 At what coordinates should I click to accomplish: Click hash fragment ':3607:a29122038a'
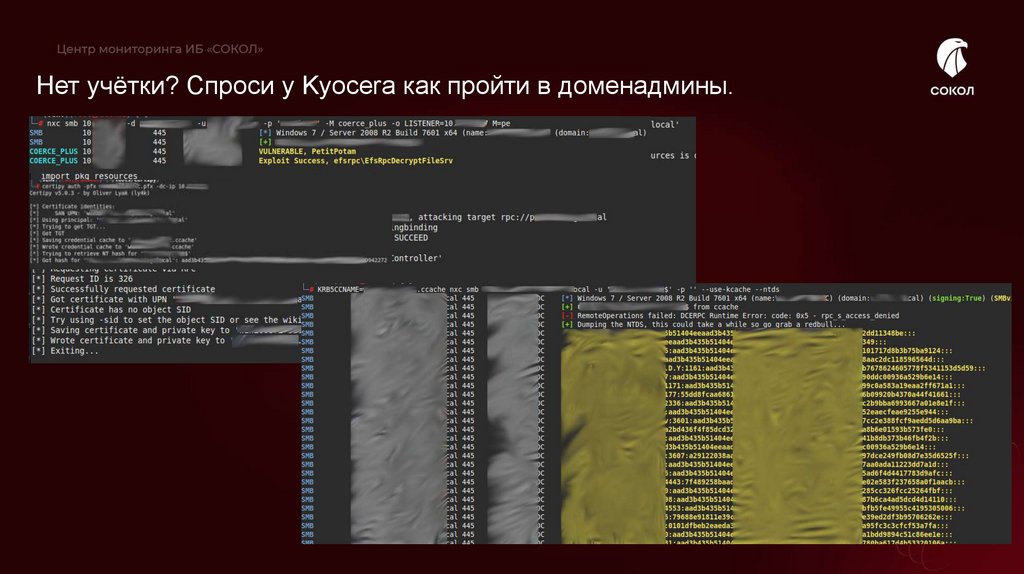coord(699,456)
